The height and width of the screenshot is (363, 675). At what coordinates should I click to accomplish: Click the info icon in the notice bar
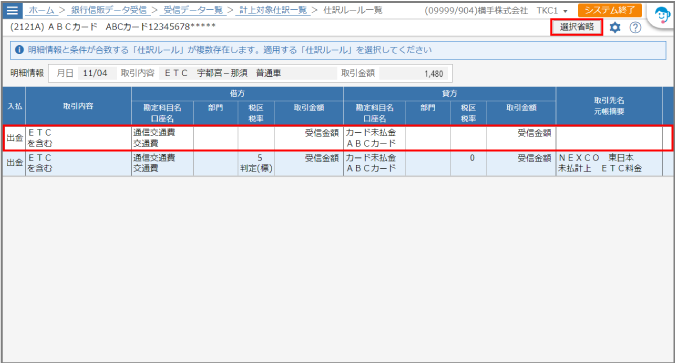[x=19, y=50]
